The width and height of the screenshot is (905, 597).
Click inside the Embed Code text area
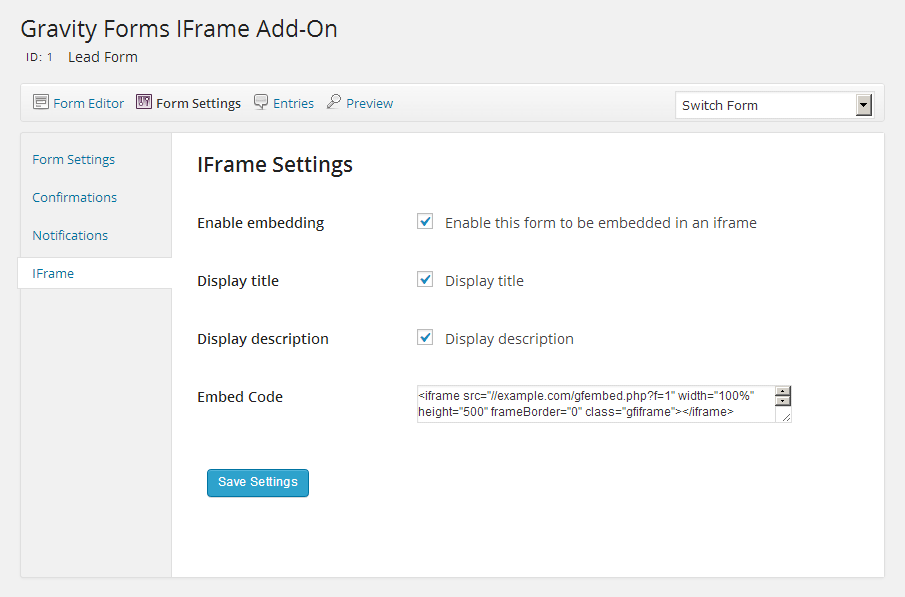(x=595, y=404)
